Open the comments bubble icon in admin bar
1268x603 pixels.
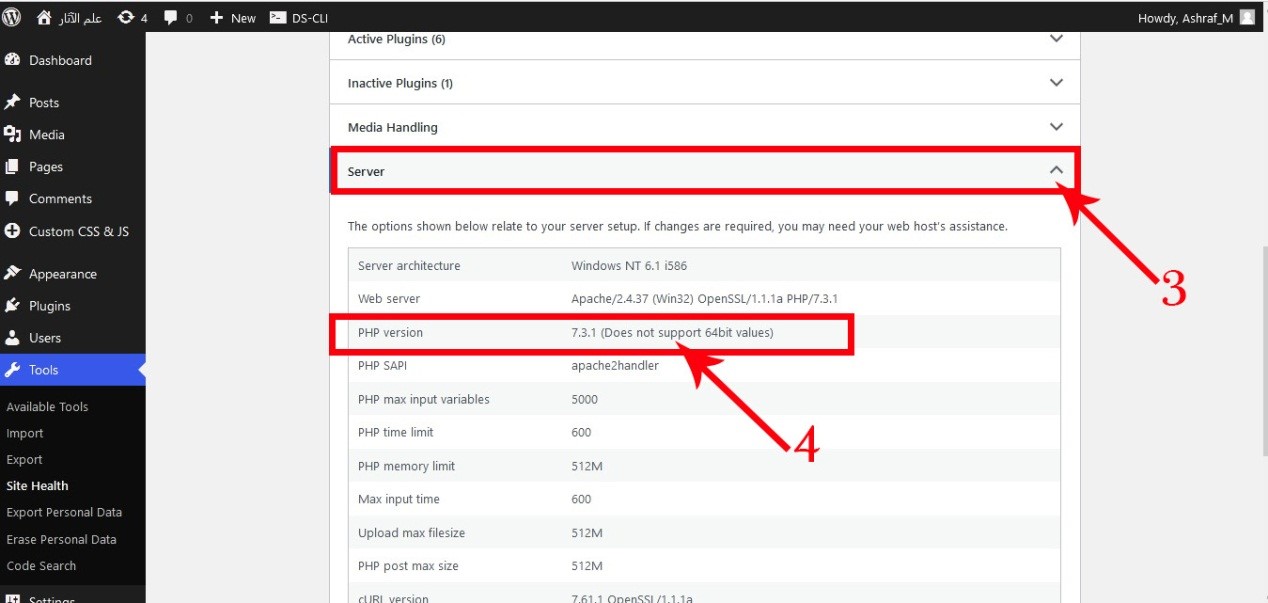[171, 18]
